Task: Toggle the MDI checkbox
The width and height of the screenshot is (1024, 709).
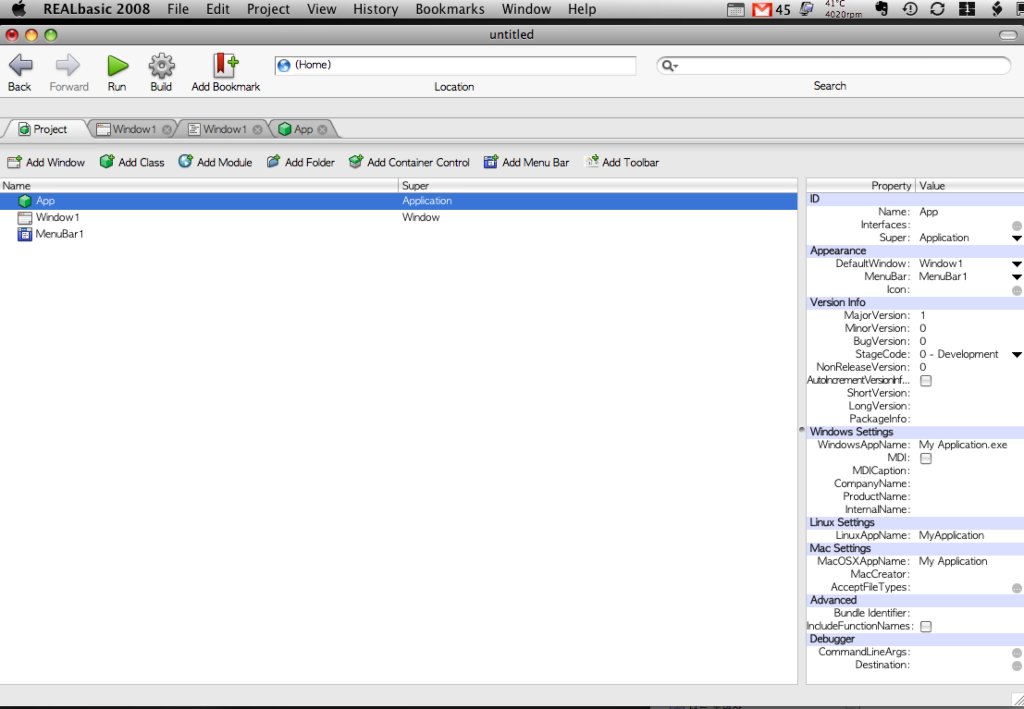Action: pyautogui.click(x=926, y=458)
